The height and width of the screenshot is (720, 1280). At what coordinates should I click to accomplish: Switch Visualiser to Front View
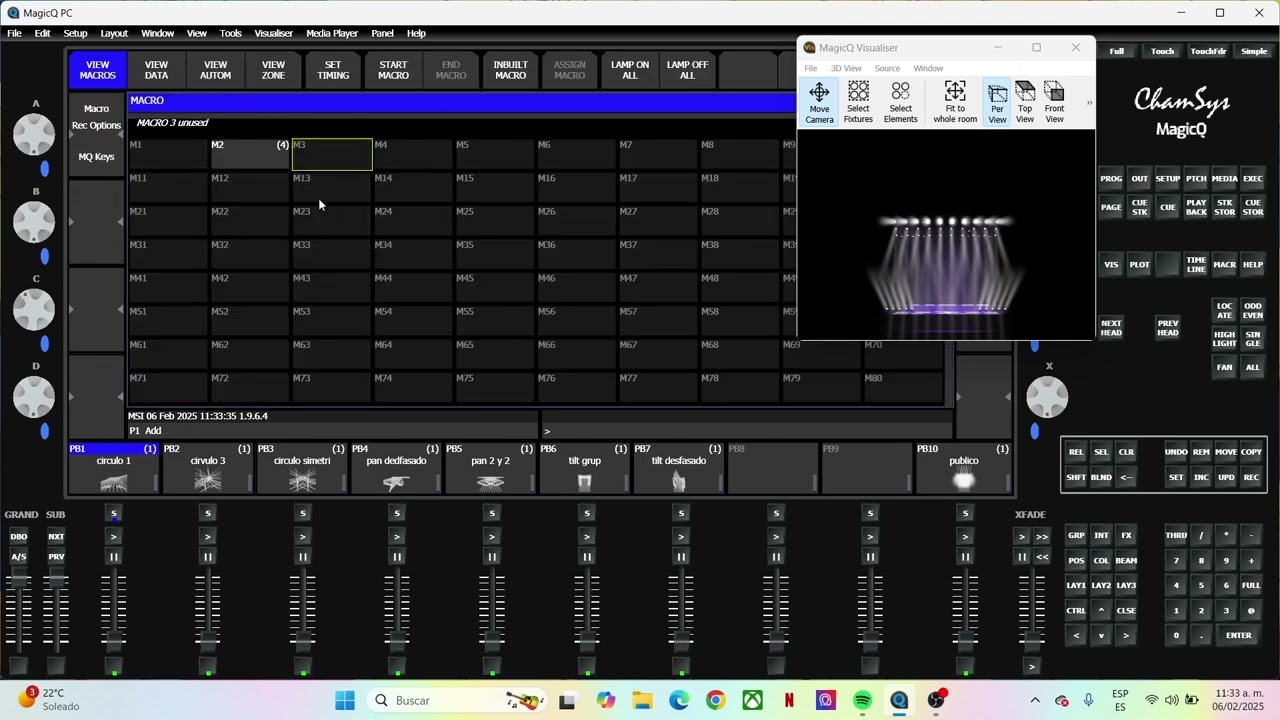tap(1054, 103)
